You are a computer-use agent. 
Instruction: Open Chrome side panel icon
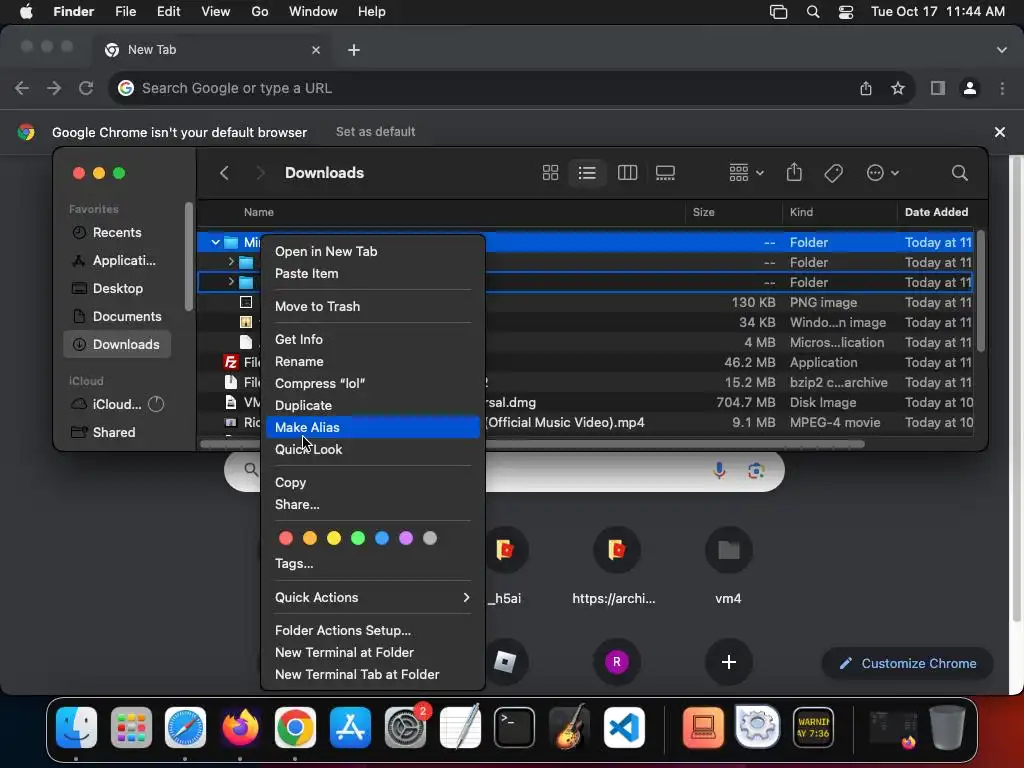pos(937,88)
